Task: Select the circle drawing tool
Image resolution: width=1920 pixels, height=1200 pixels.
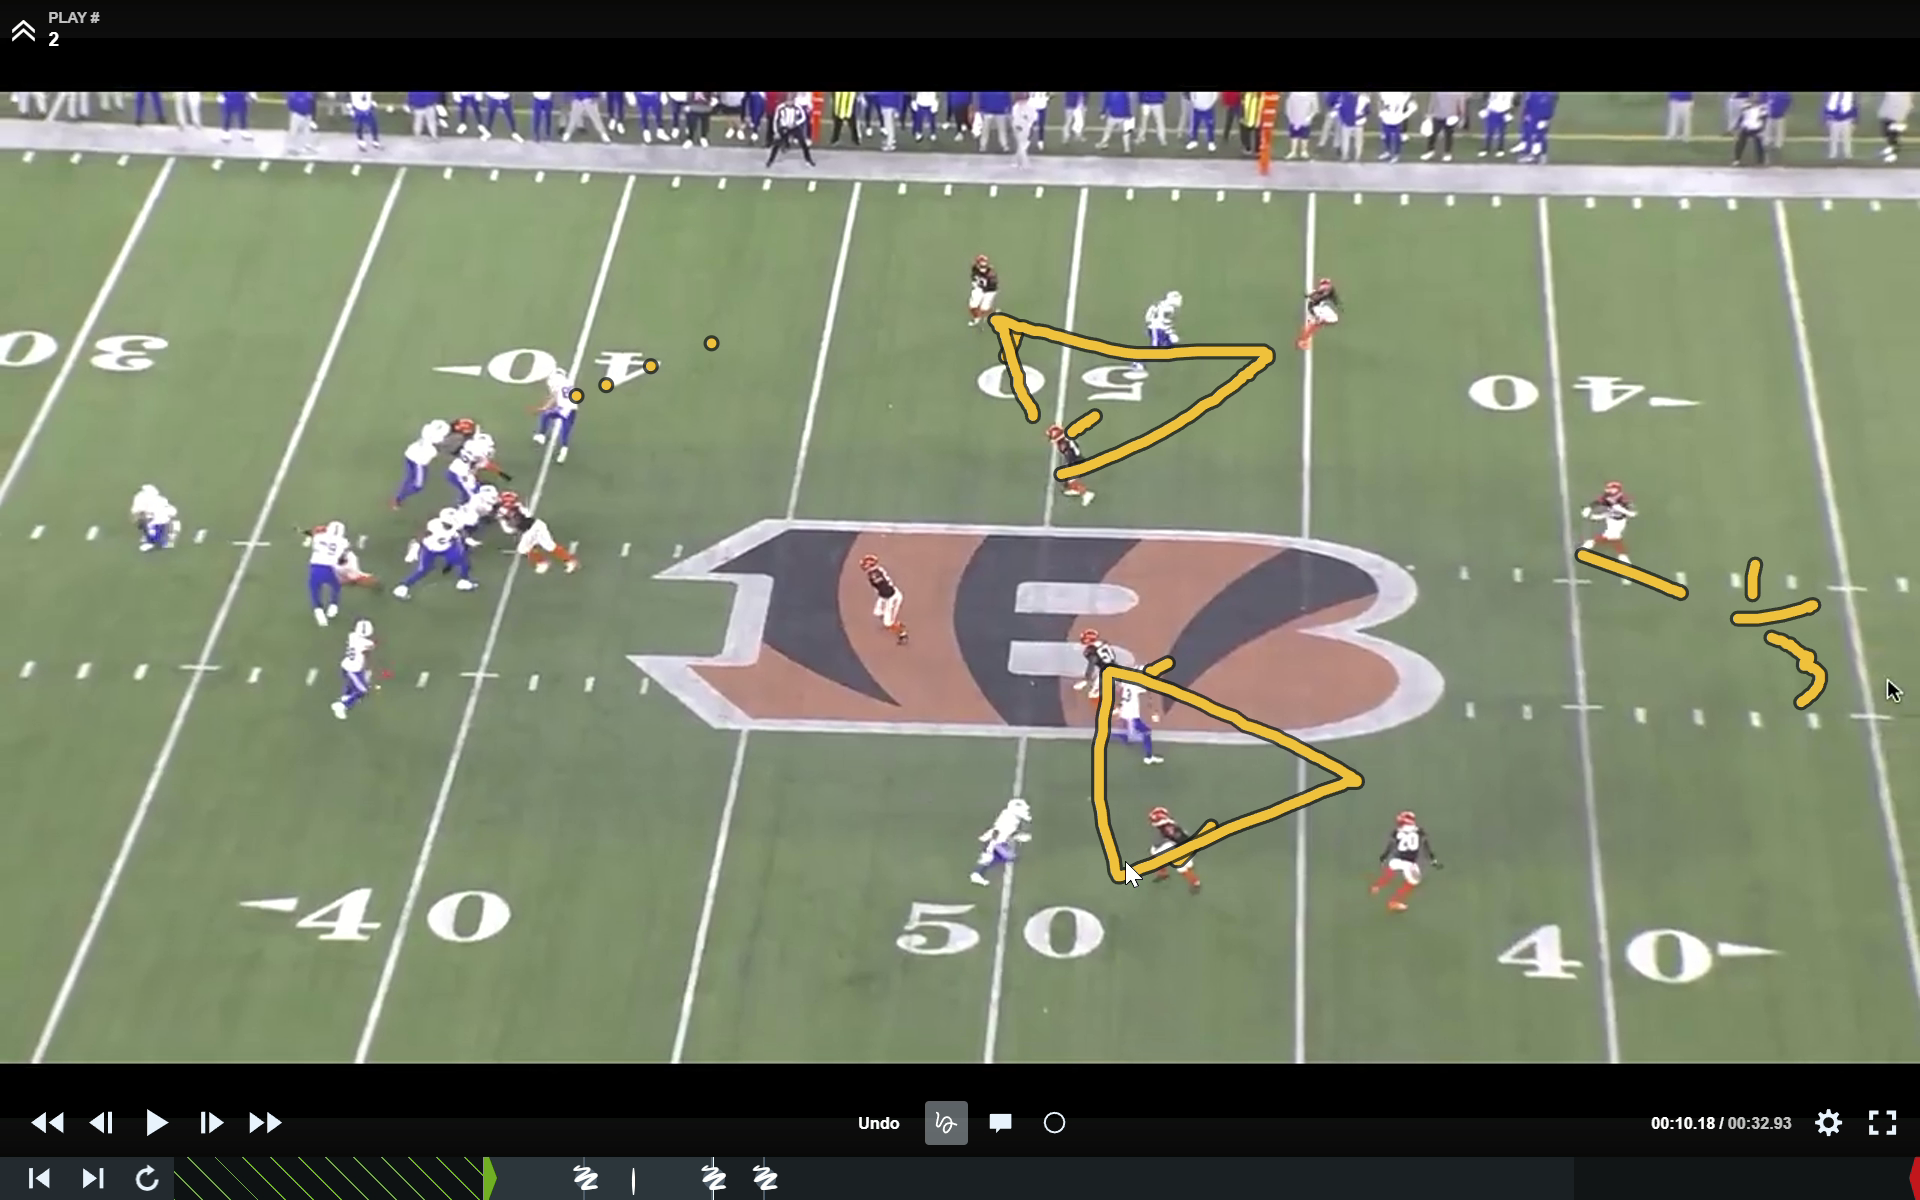Action: point(1054,1123)
